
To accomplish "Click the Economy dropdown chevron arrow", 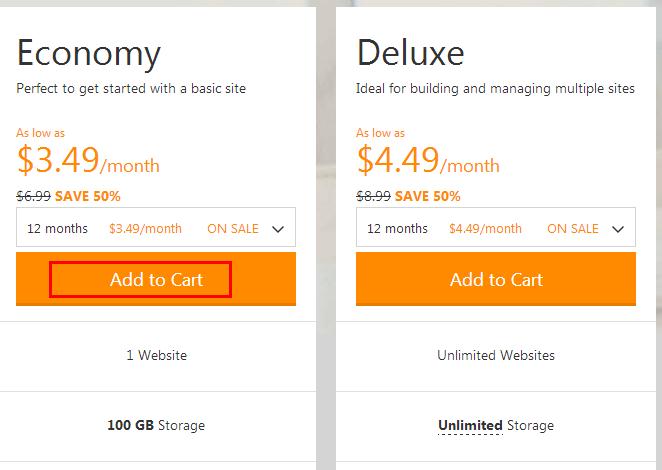I will click(278, 229).
